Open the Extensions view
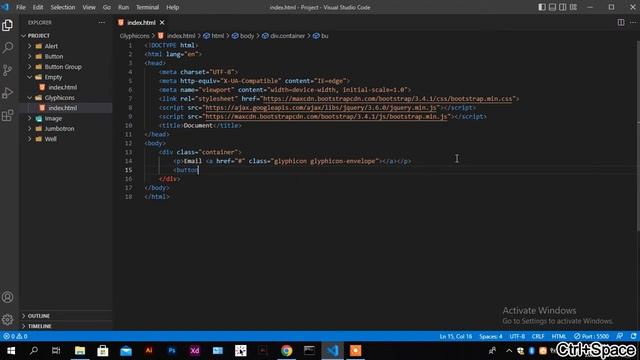The width and height of the screenshot is (640, 360). pos(7,116)
